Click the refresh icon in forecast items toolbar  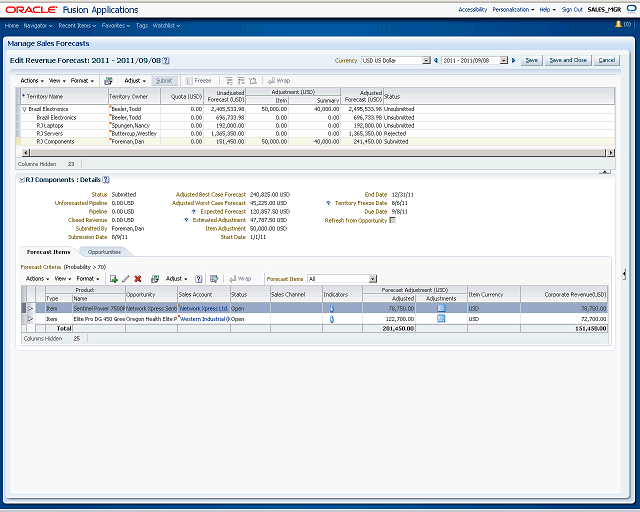click(155, 279)
